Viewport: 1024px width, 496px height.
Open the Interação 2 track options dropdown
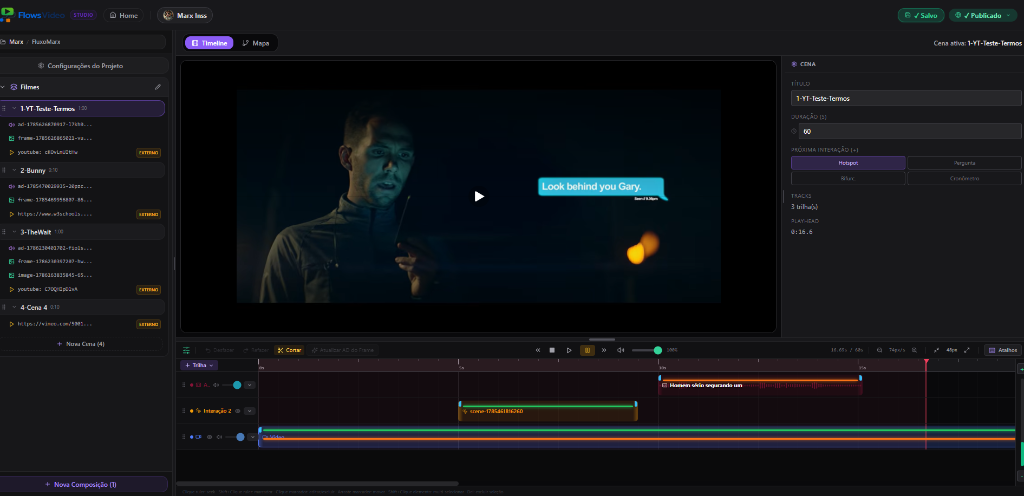[x=249, y=411]
